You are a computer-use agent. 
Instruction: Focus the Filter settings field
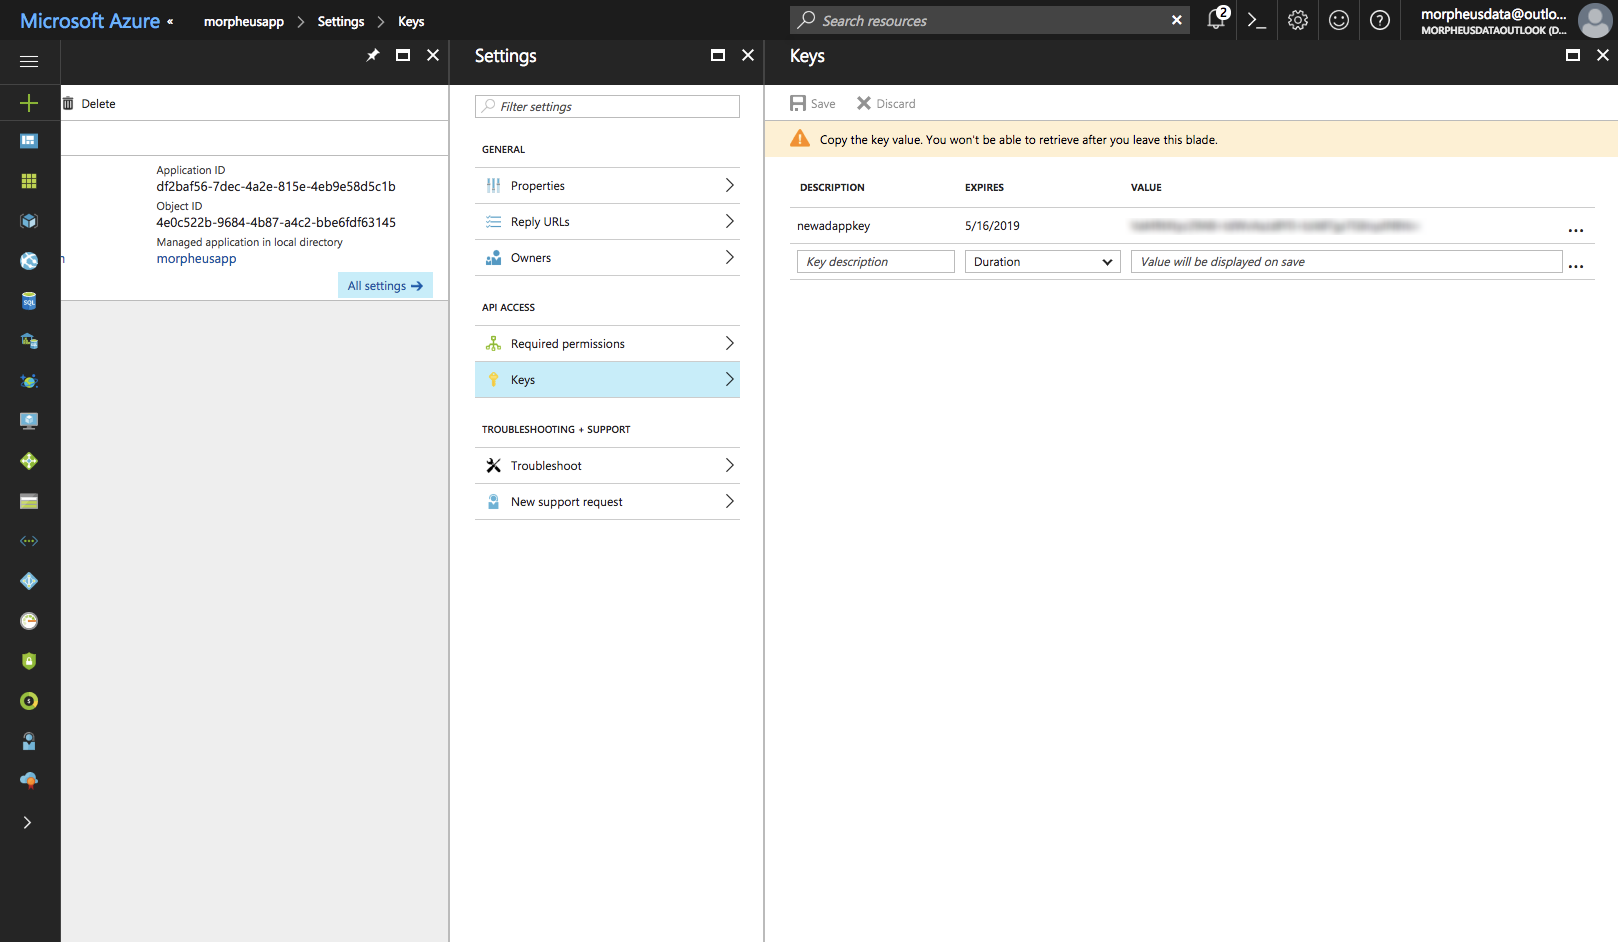point(608,107)
